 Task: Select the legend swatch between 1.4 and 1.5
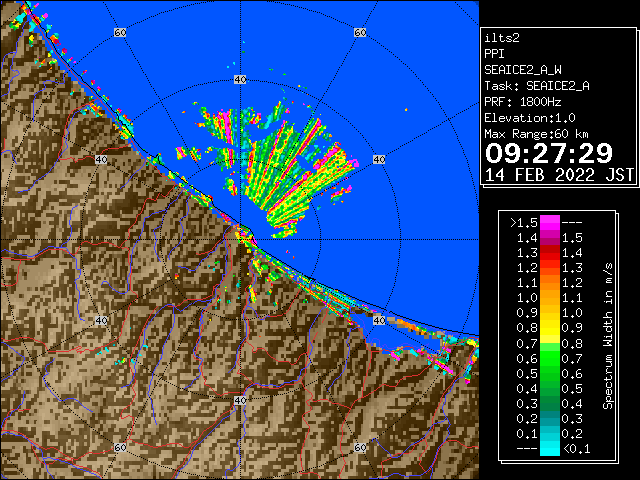coord(549,238)
